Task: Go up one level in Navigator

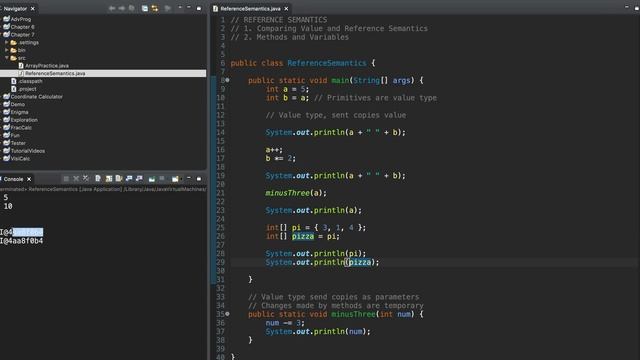Action: coord(131,9)
